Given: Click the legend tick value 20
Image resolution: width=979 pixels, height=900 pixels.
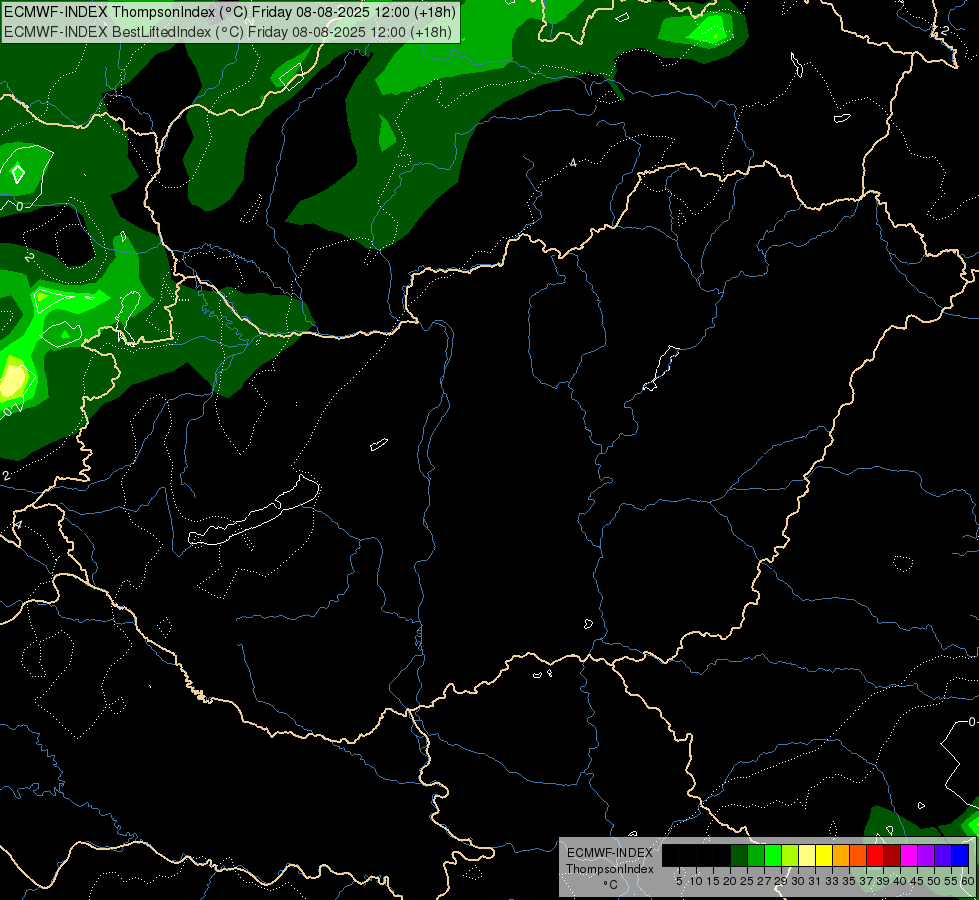Looking at the screenshot, I should pos(730,881).
